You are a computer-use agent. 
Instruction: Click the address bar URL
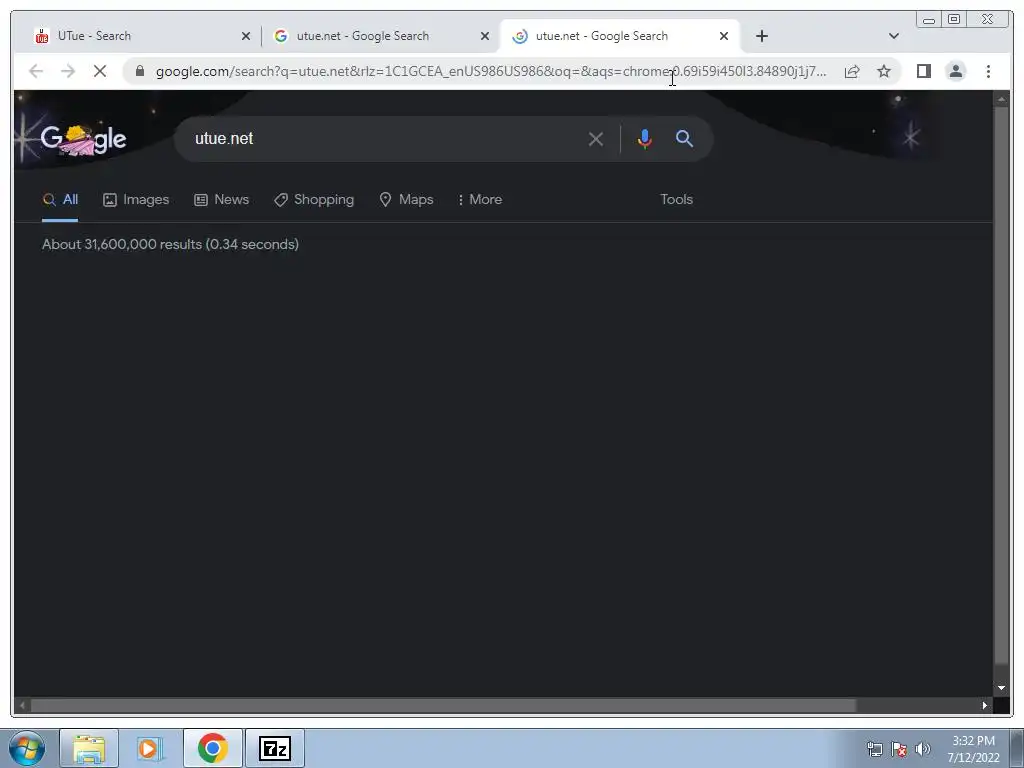point(491,71)
